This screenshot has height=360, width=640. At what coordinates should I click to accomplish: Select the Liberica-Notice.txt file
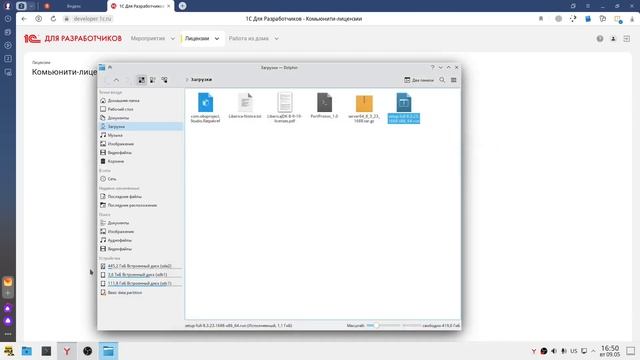coord(245,106)
